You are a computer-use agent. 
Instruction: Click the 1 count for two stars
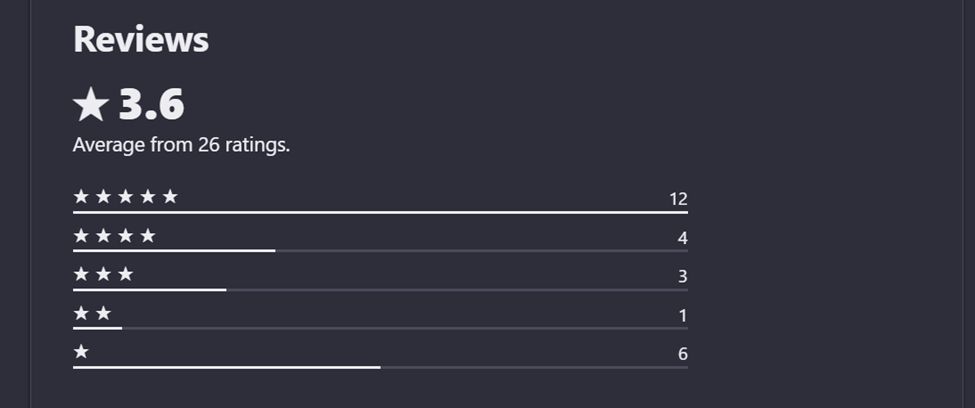[x=683, y=316]
